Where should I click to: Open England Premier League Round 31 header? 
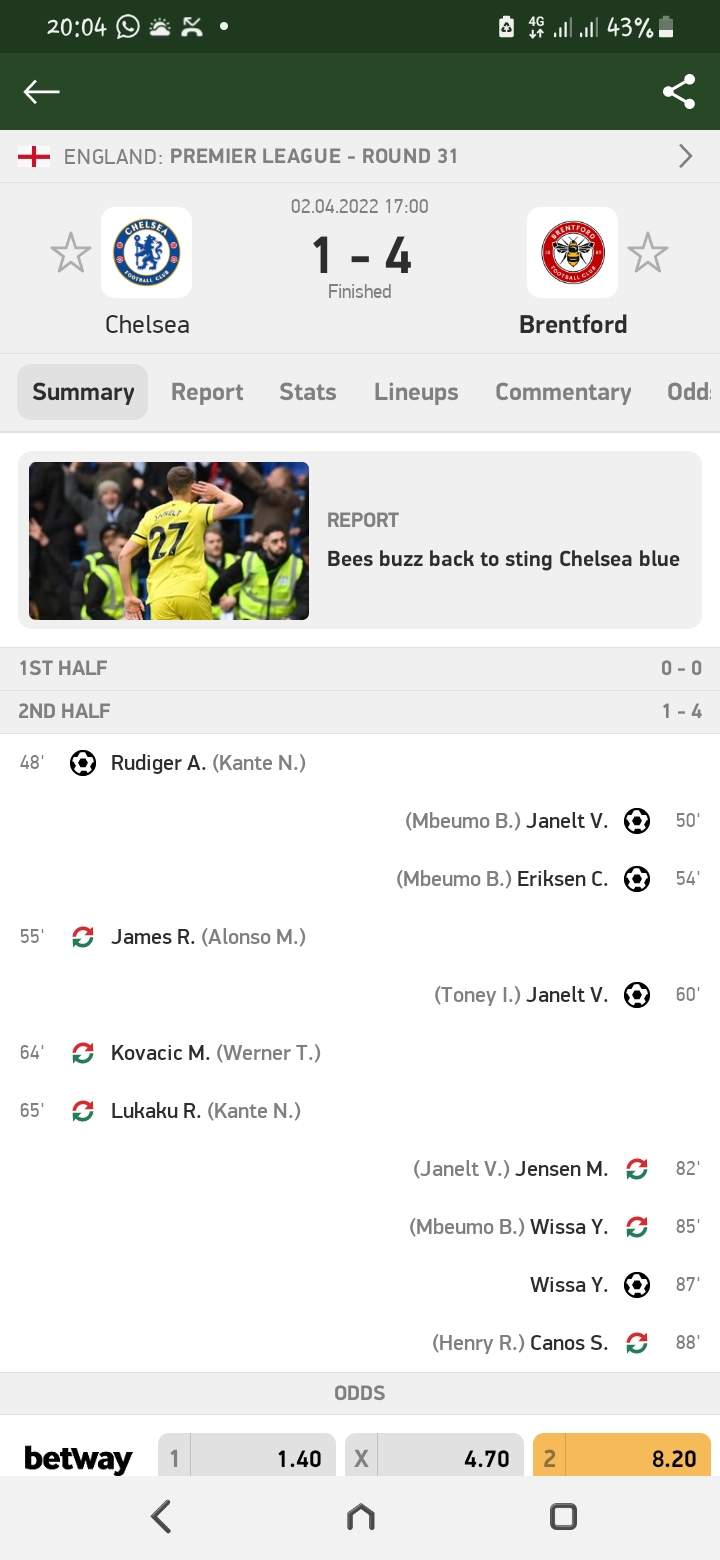pos(260,156)
